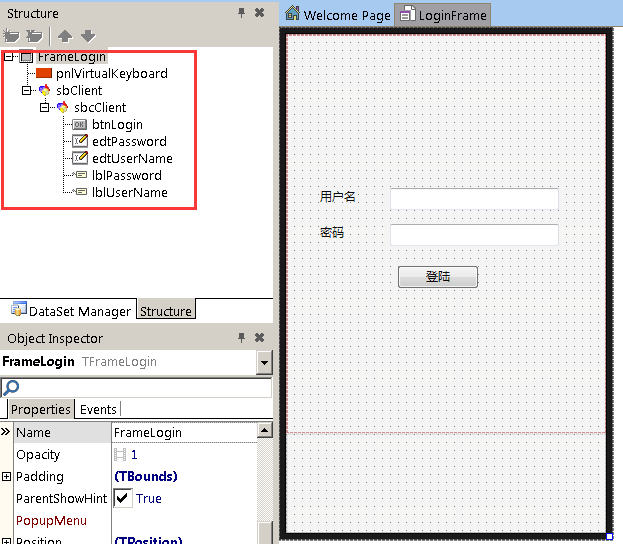This screenshot has height=544, width=623.
Task: Switch to the Events tab
Action: click(x=98, y=409)
